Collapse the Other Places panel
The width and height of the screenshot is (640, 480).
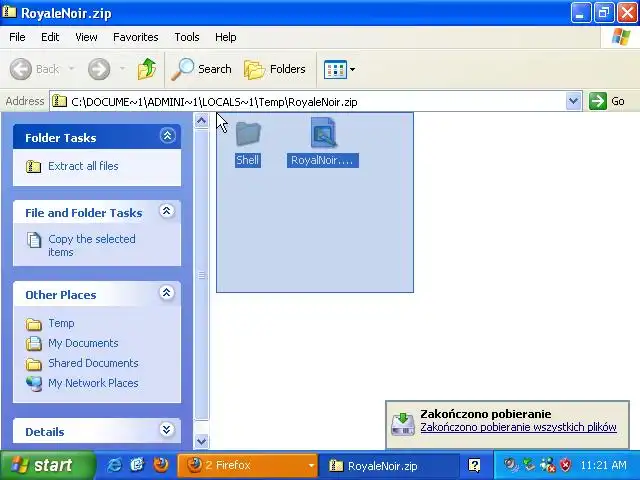pyautogui.click(x=167, y=293)
